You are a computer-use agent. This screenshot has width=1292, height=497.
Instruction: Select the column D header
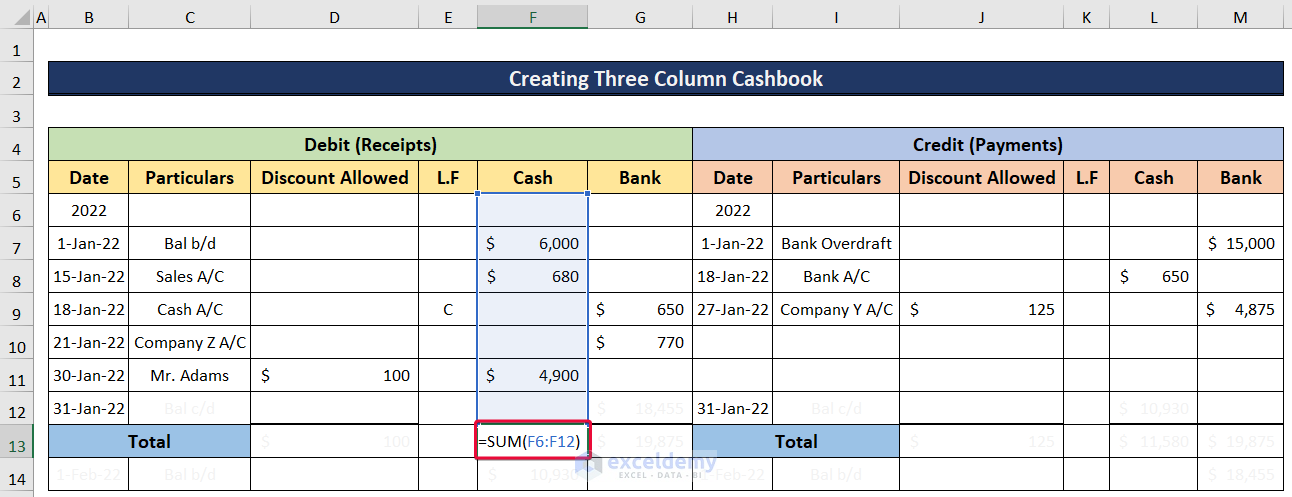click(x=334, y=17)
